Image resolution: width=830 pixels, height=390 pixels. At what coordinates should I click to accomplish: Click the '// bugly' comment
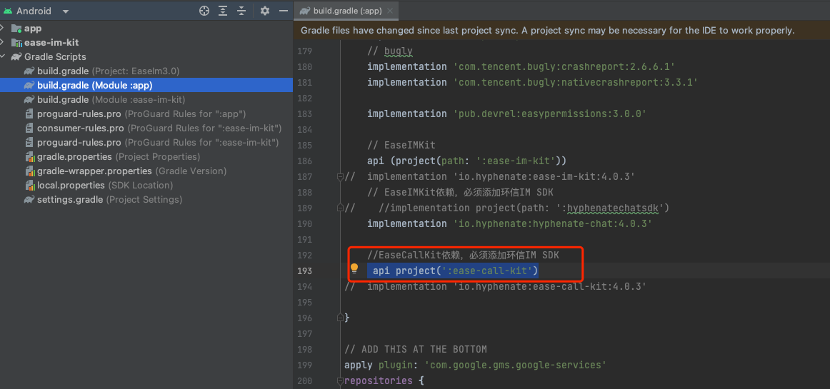point(390,51)
